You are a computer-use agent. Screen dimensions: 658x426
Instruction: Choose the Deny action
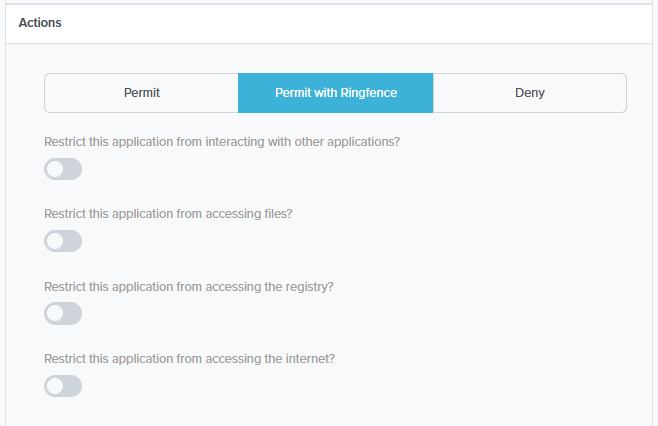tap(530, 93)
